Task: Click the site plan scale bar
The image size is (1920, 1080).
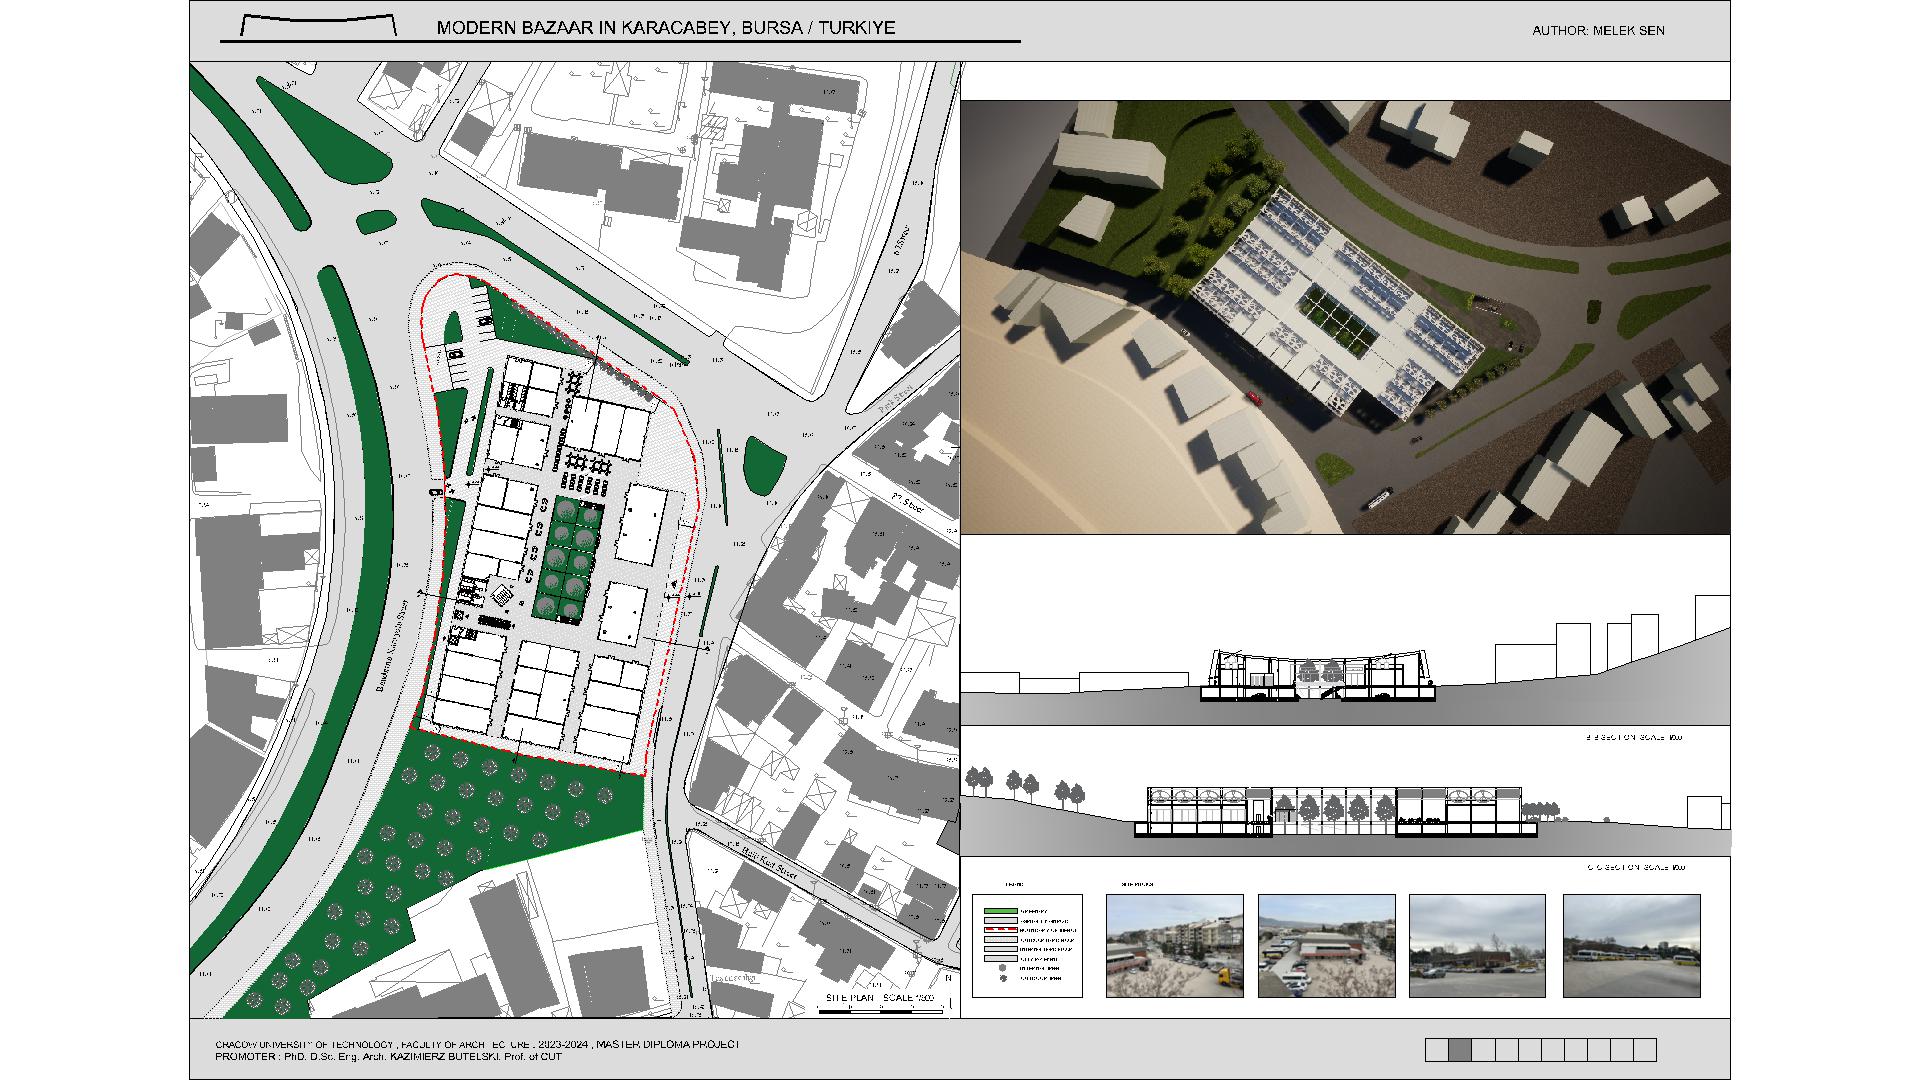Action: [880, 1012]
